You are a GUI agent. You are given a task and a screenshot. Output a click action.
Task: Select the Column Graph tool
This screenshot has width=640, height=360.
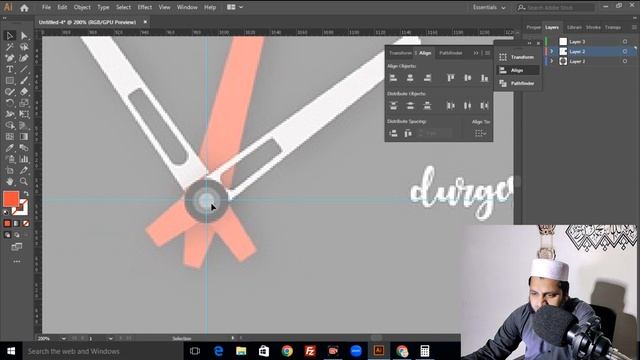click(x=24, y=159)
